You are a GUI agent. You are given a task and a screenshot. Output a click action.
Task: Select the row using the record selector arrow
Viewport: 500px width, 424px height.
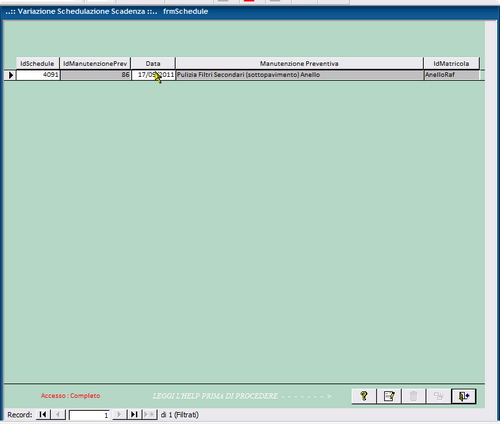(x=10, y=75)
